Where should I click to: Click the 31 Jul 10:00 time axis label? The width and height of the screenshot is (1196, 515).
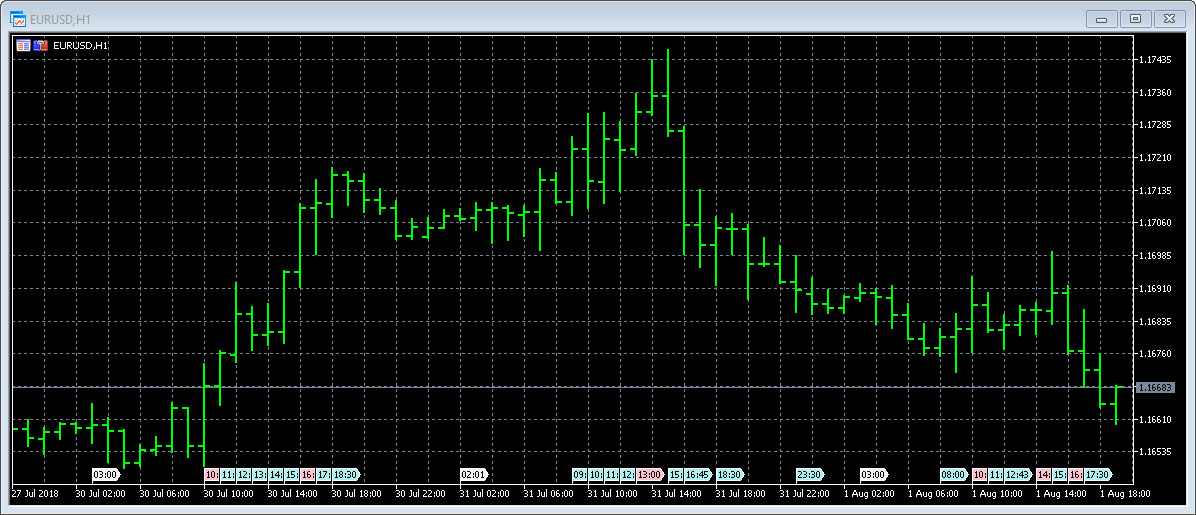pyautogui.click(x=612, y=494)
